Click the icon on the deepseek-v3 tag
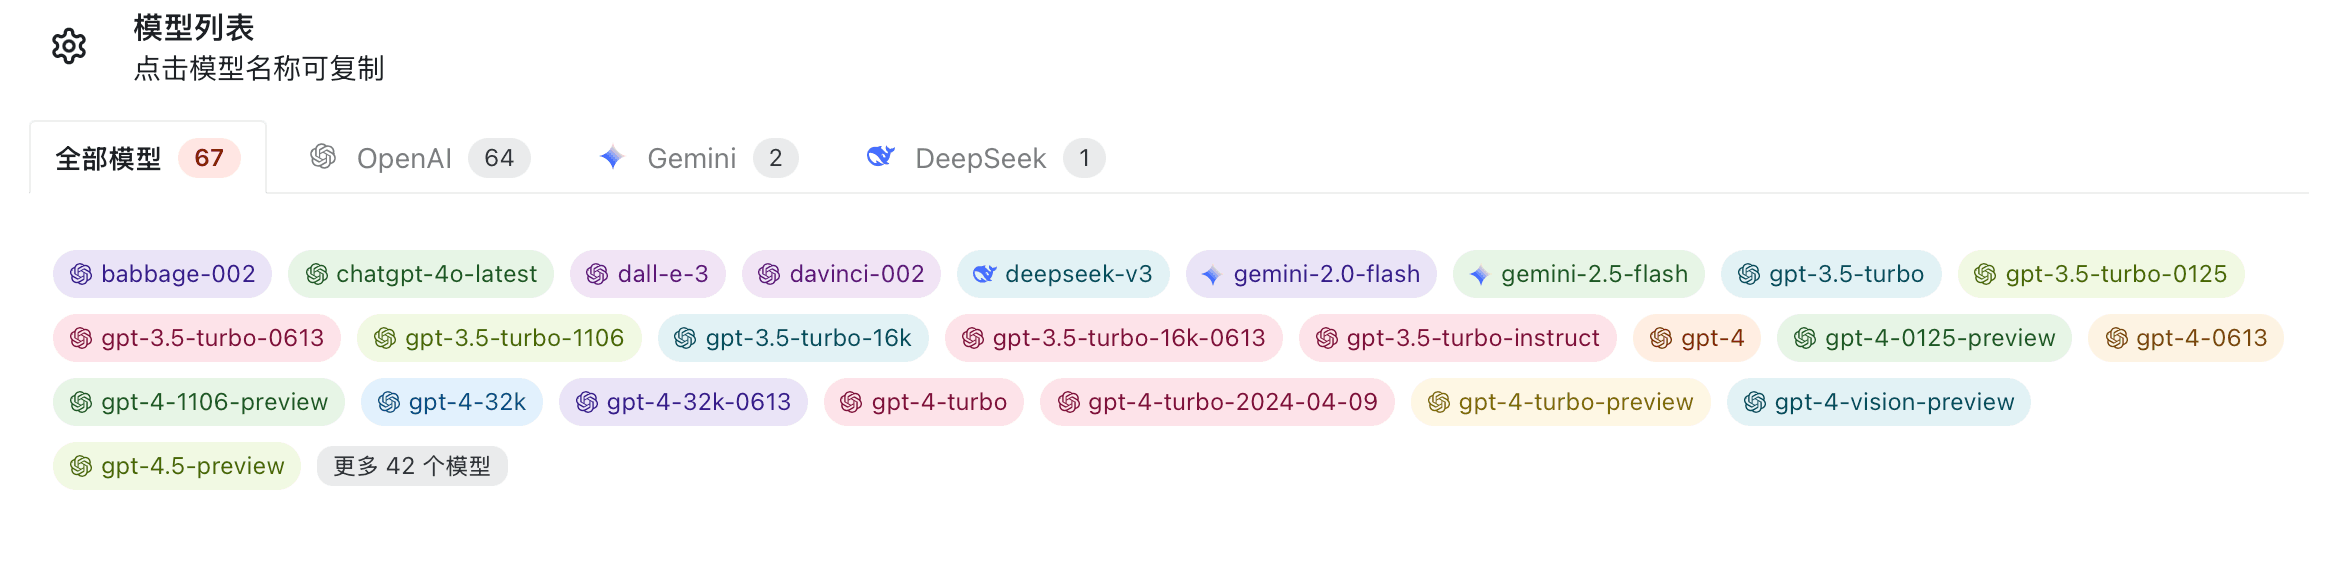Screen dimensions: 2334x572 [984, 274]
